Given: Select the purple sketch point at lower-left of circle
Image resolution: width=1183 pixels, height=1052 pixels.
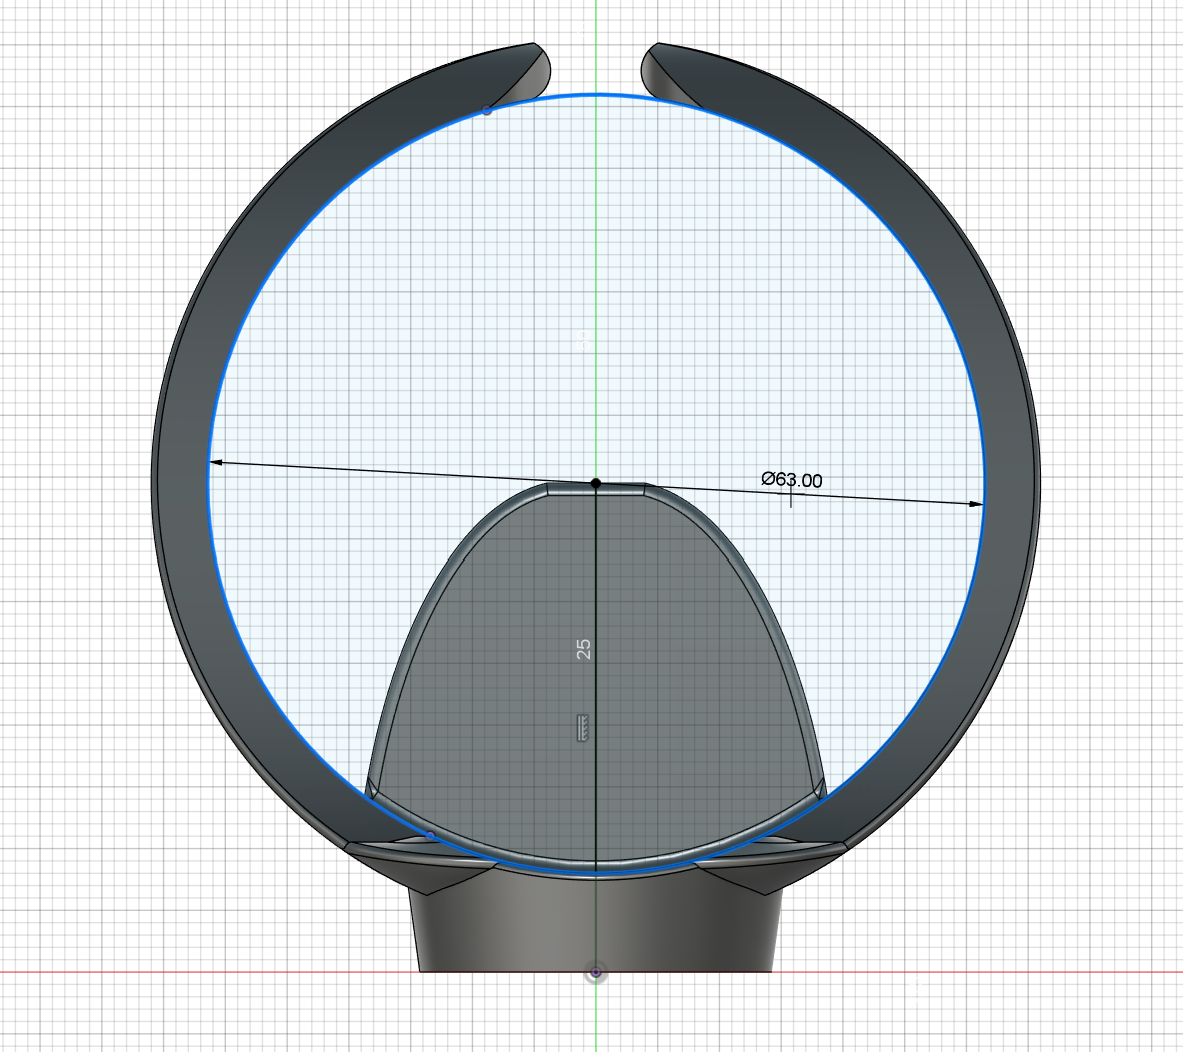Looking at the screenshot, I should tap(430, 836).
